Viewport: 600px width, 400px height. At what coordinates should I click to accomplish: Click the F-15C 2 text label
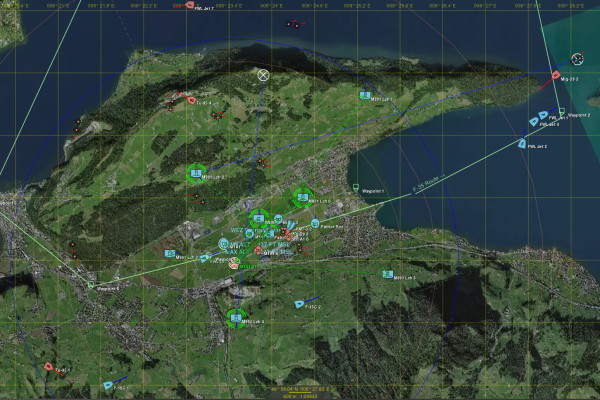[313, 307]
